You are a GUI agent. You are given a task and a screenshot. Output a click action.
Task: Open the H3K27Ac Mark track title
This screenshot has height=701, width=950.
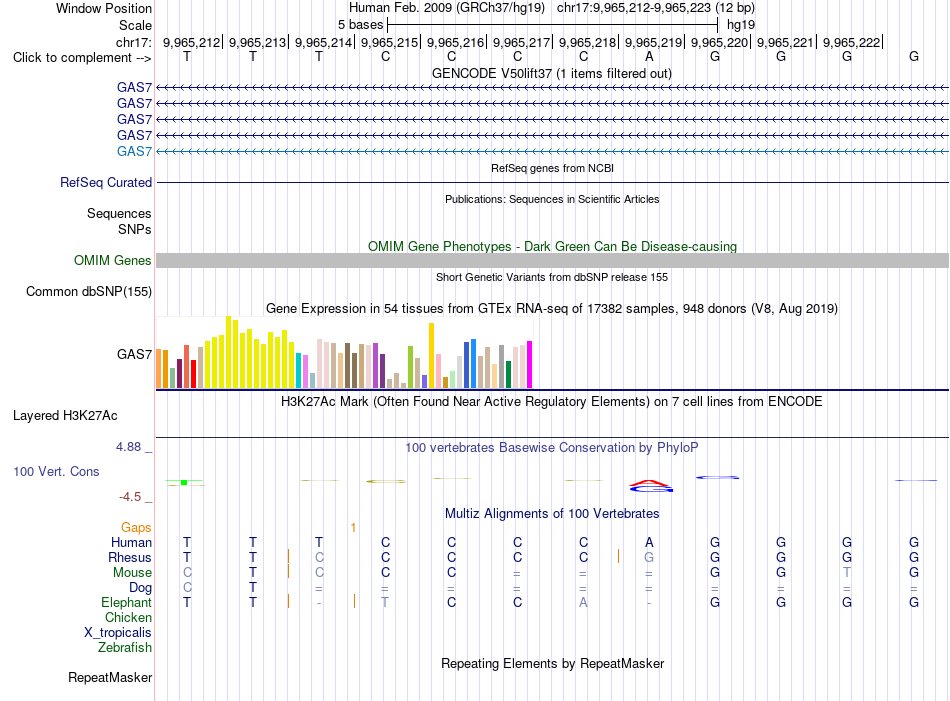(552, 402)
